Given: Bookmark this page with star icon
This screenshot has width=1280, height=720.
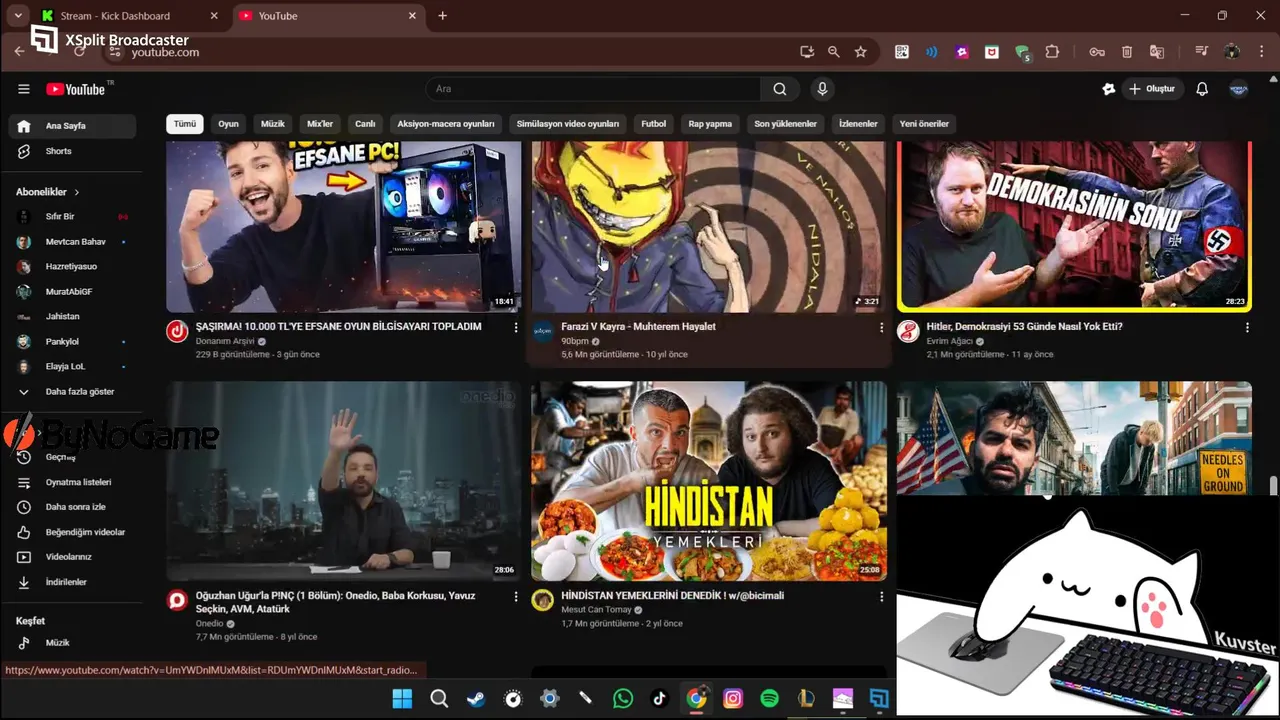Looking at the screenshot, I should (860, 52).
